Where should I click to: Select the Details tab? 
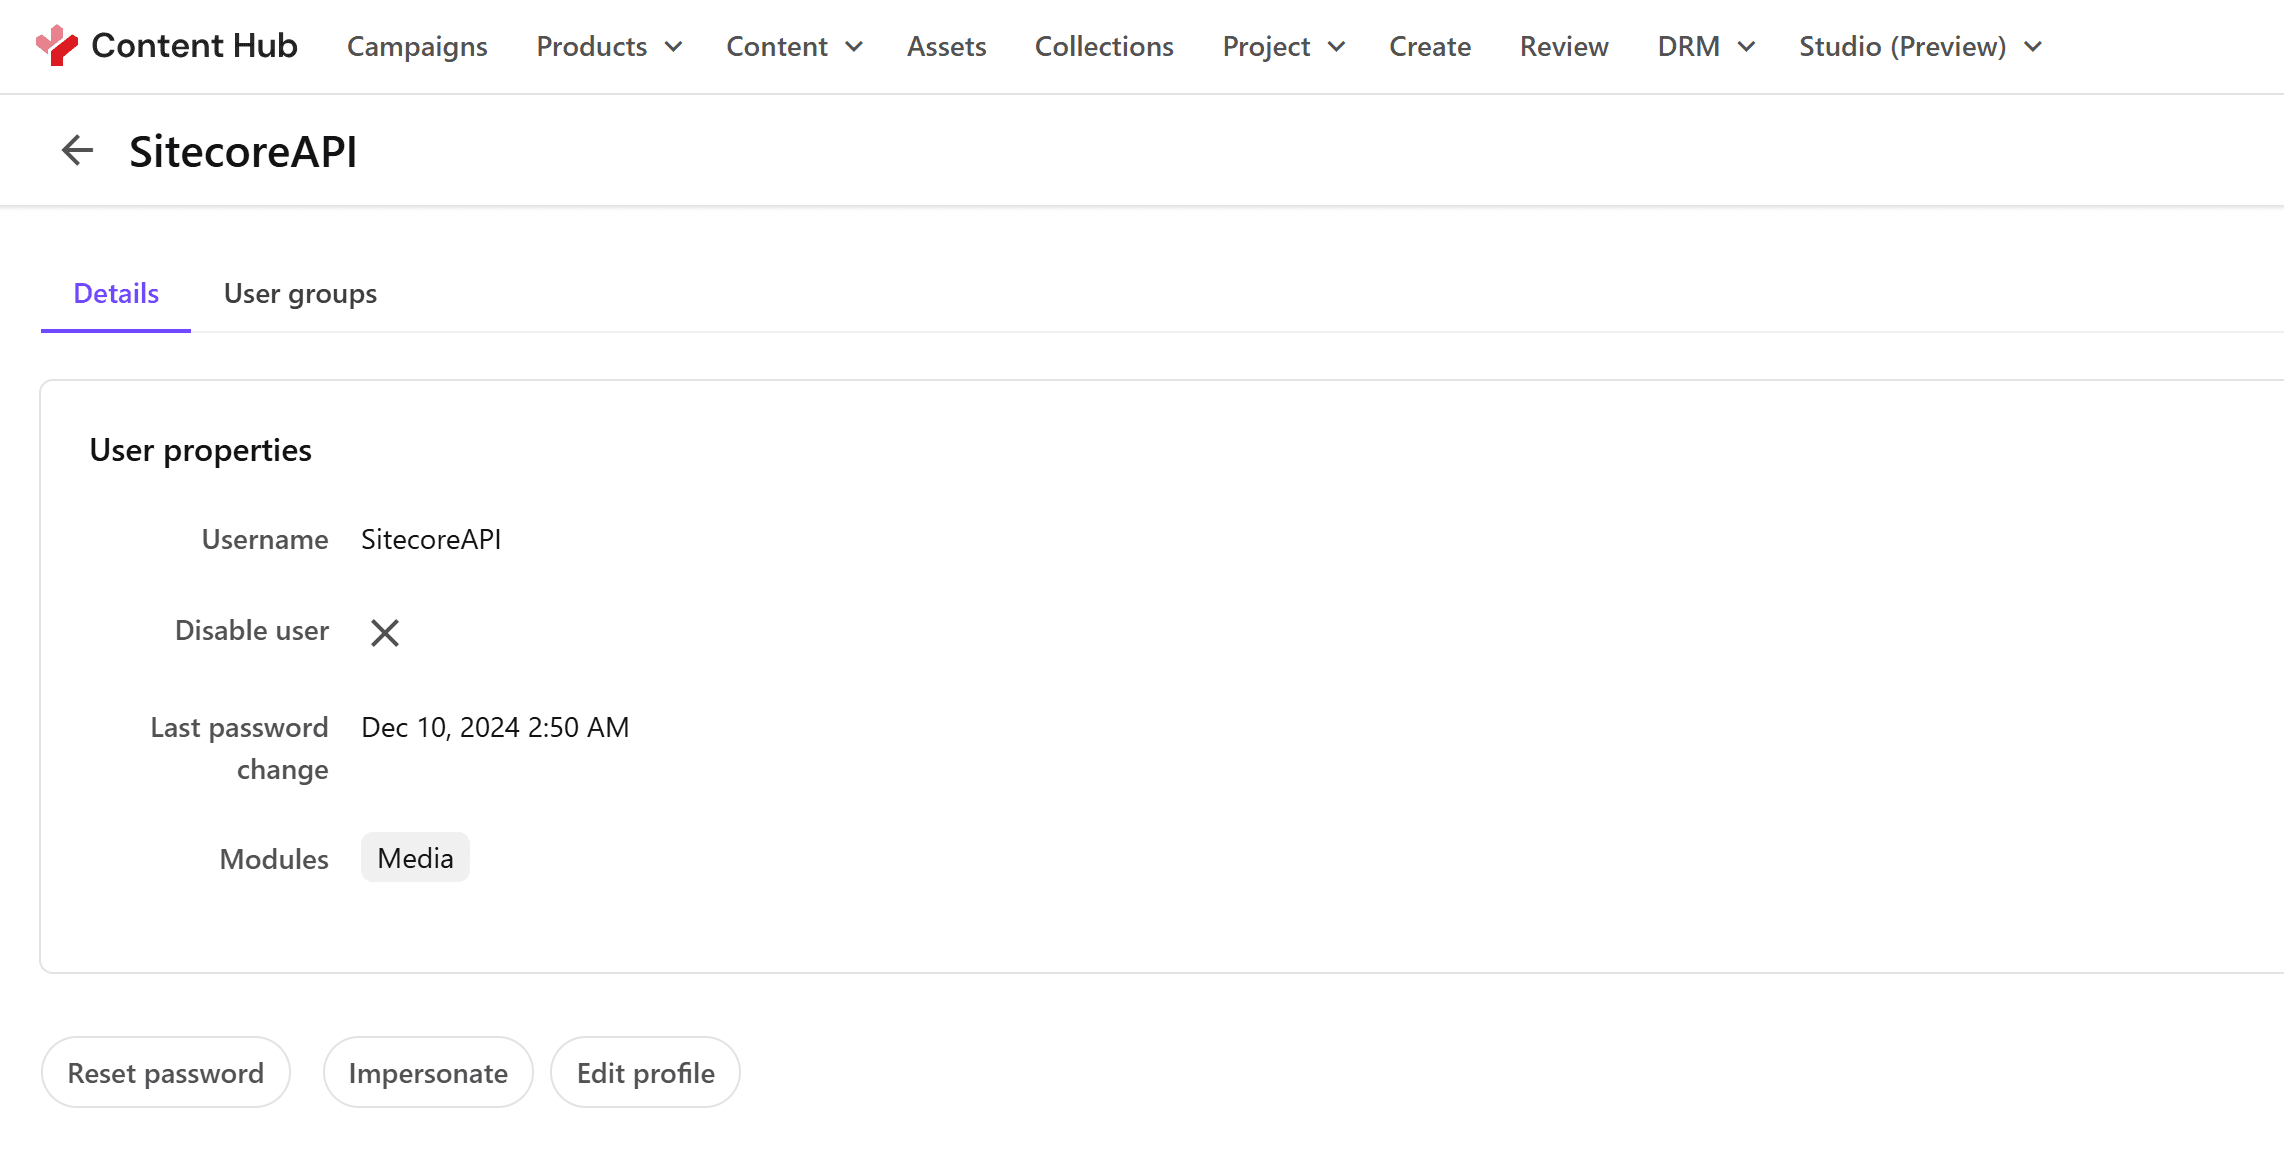coord(116,294)
